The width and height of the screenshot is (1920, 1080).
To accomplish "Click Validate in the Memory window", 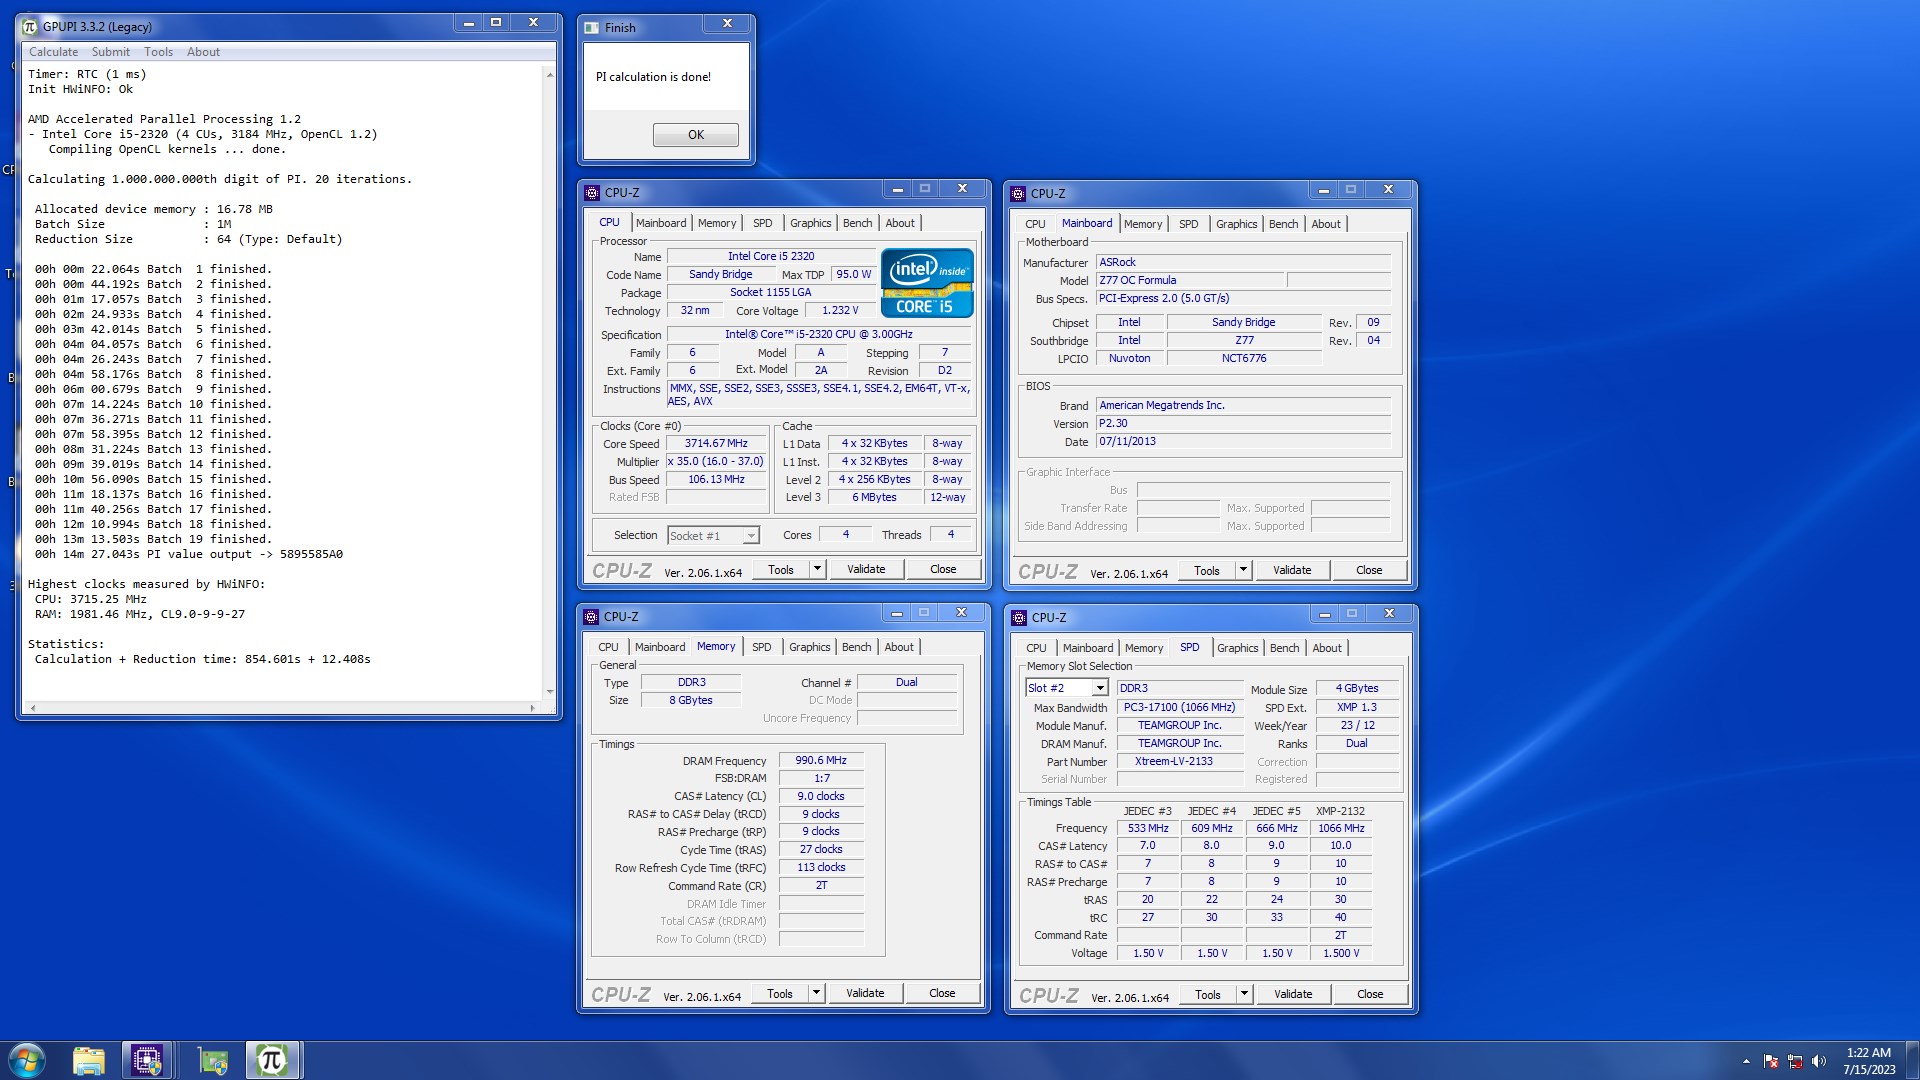I will (865, 993).
